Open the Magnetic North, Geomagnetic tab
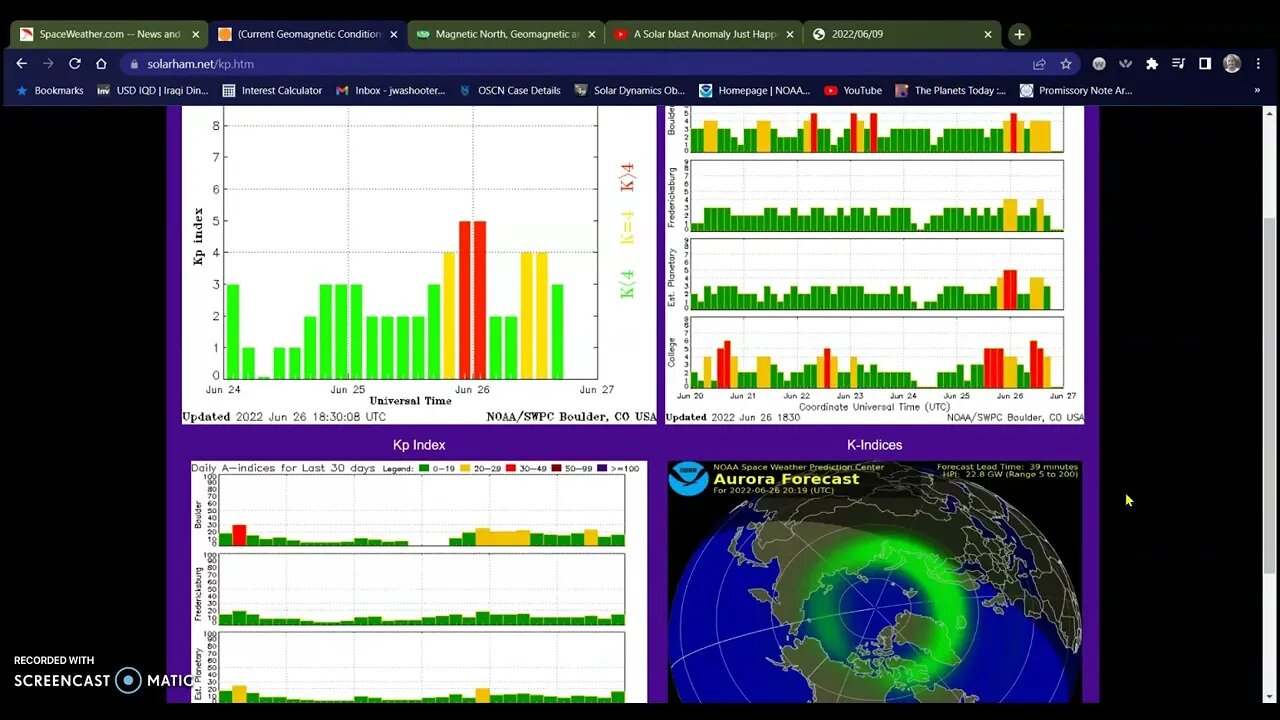This screenshot has height=720, width=1280. point(506,34)
